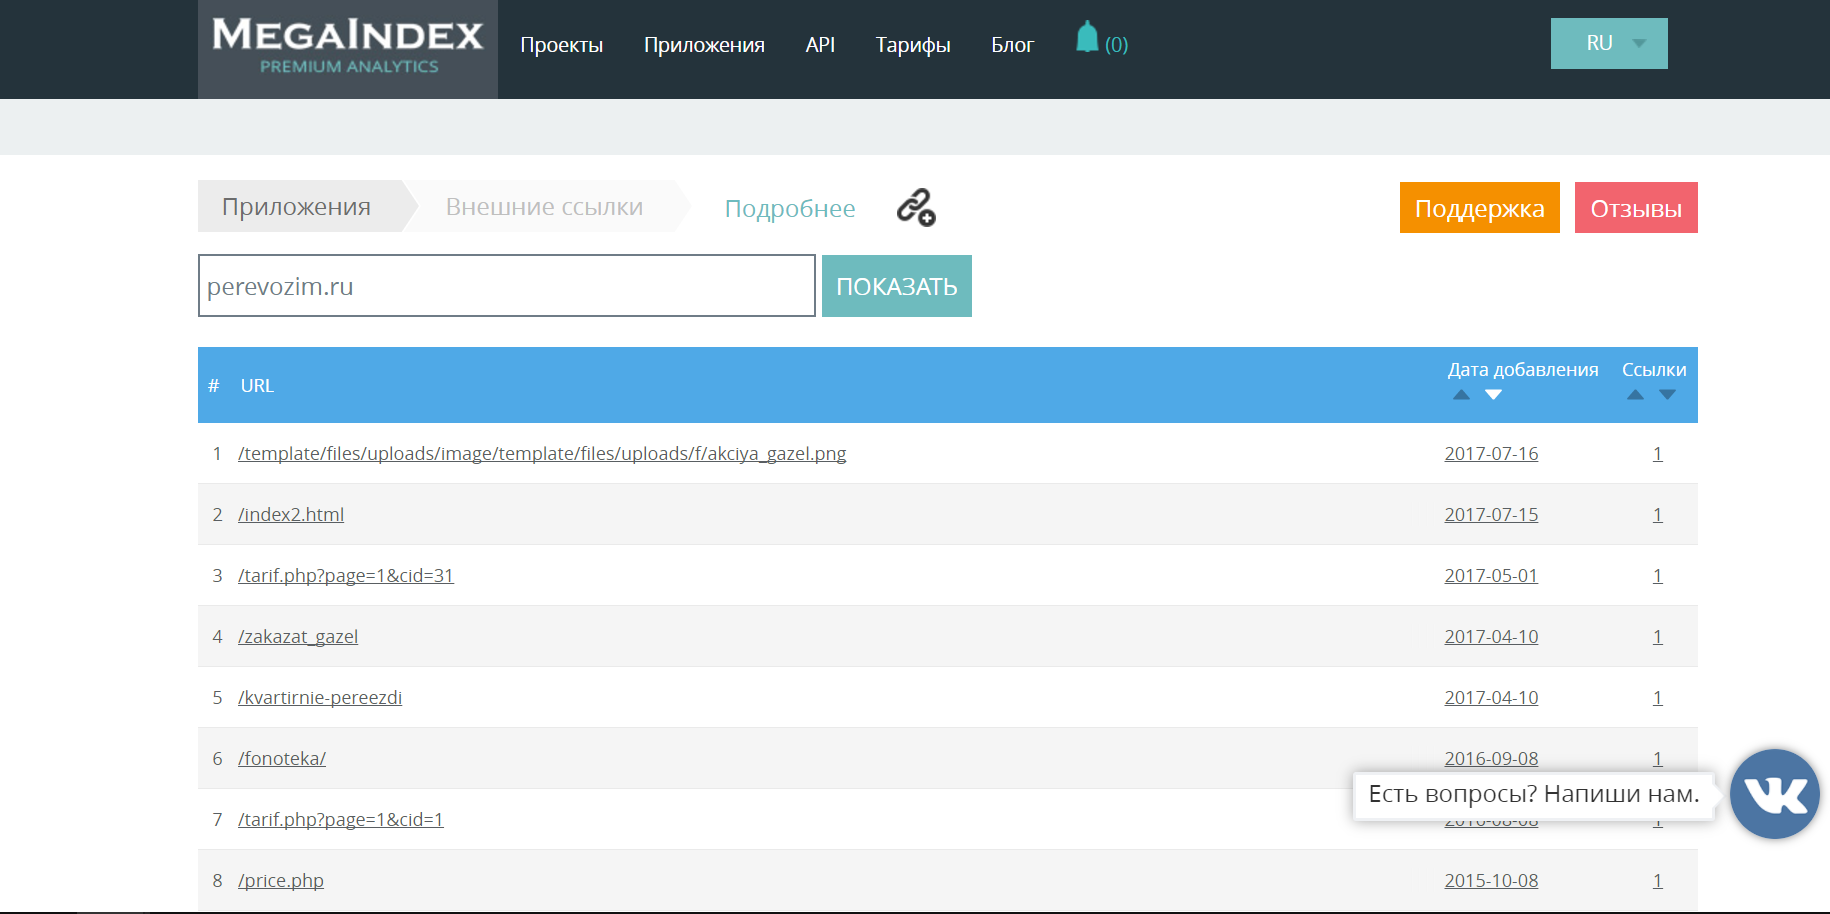Click the Поддержка button
This screenshot has width=1830, height=914.
pos(1480,208)
